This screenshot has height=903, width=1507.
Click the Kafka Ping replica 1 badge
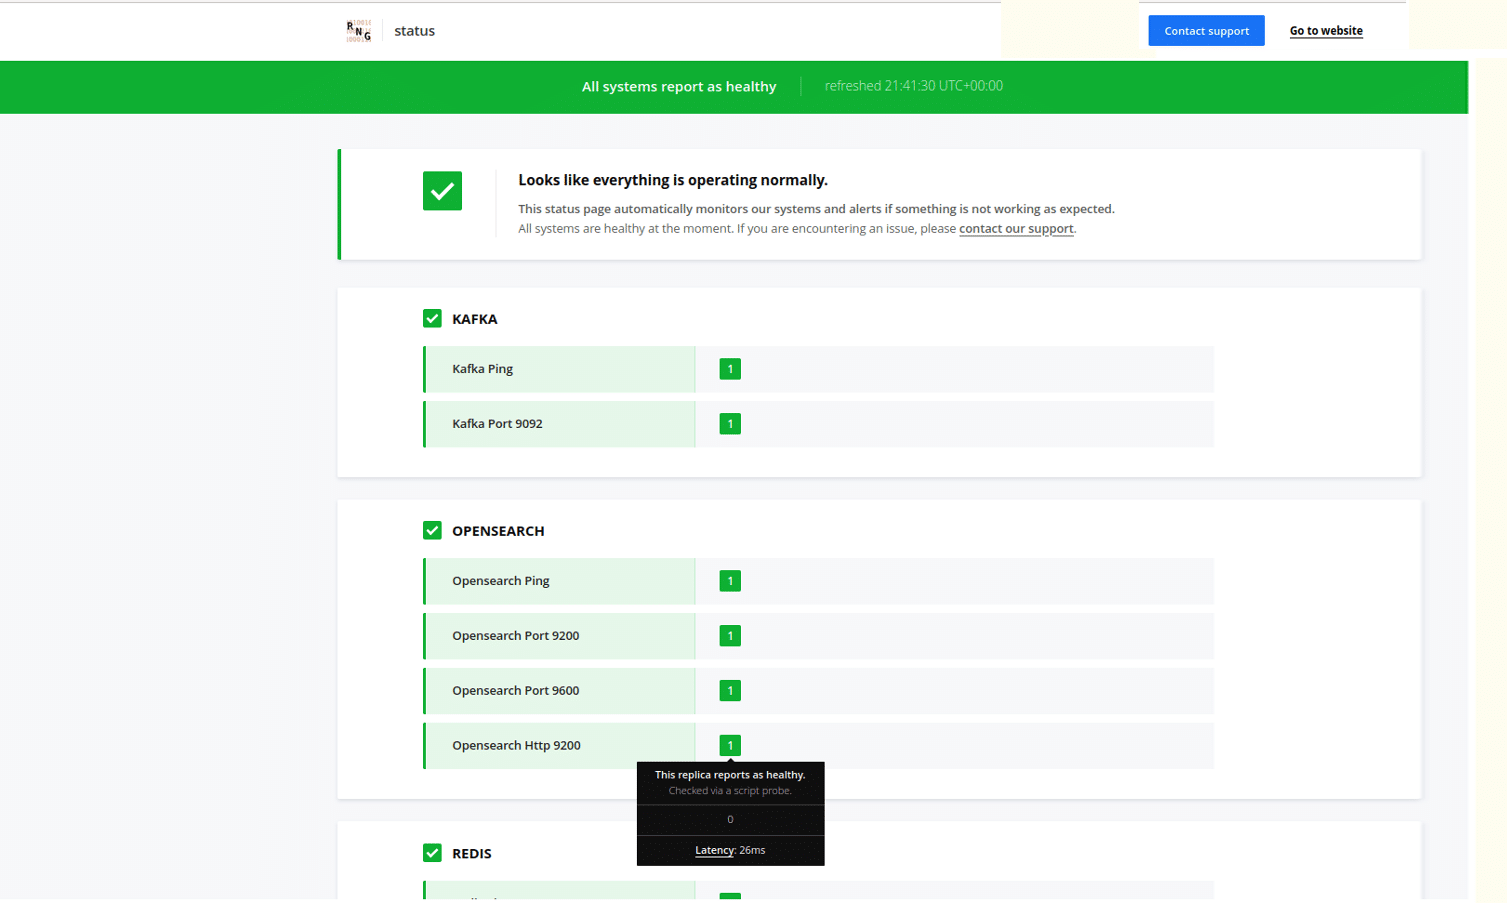pyautogui.click(x=730, y=369)
